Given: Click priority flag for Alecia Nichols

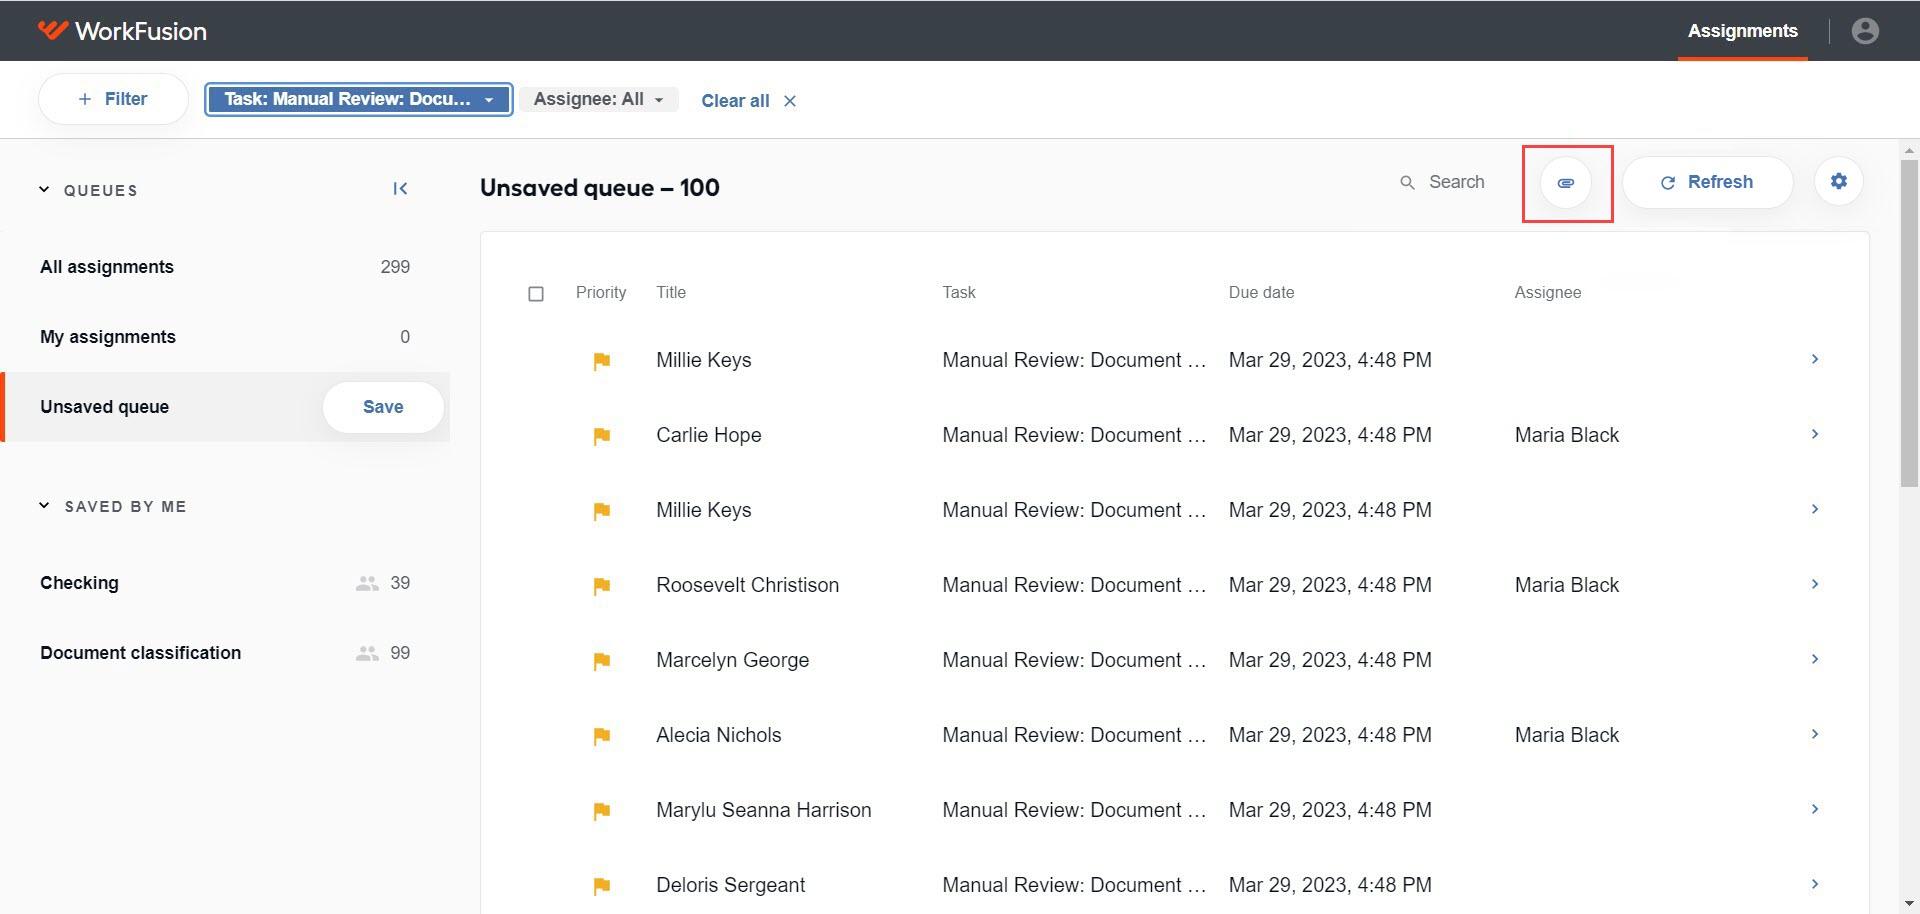Looking at the screenshot, I should point(602,736).
